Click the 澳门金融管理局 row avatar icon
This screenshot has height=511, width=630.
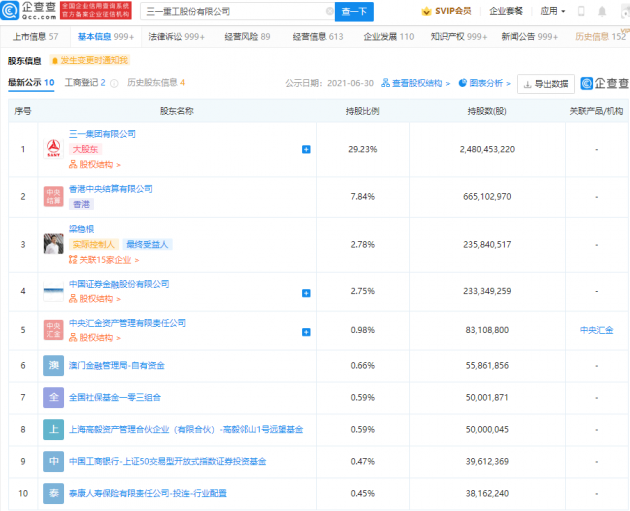pyautogui.click(x=54, y=367)
